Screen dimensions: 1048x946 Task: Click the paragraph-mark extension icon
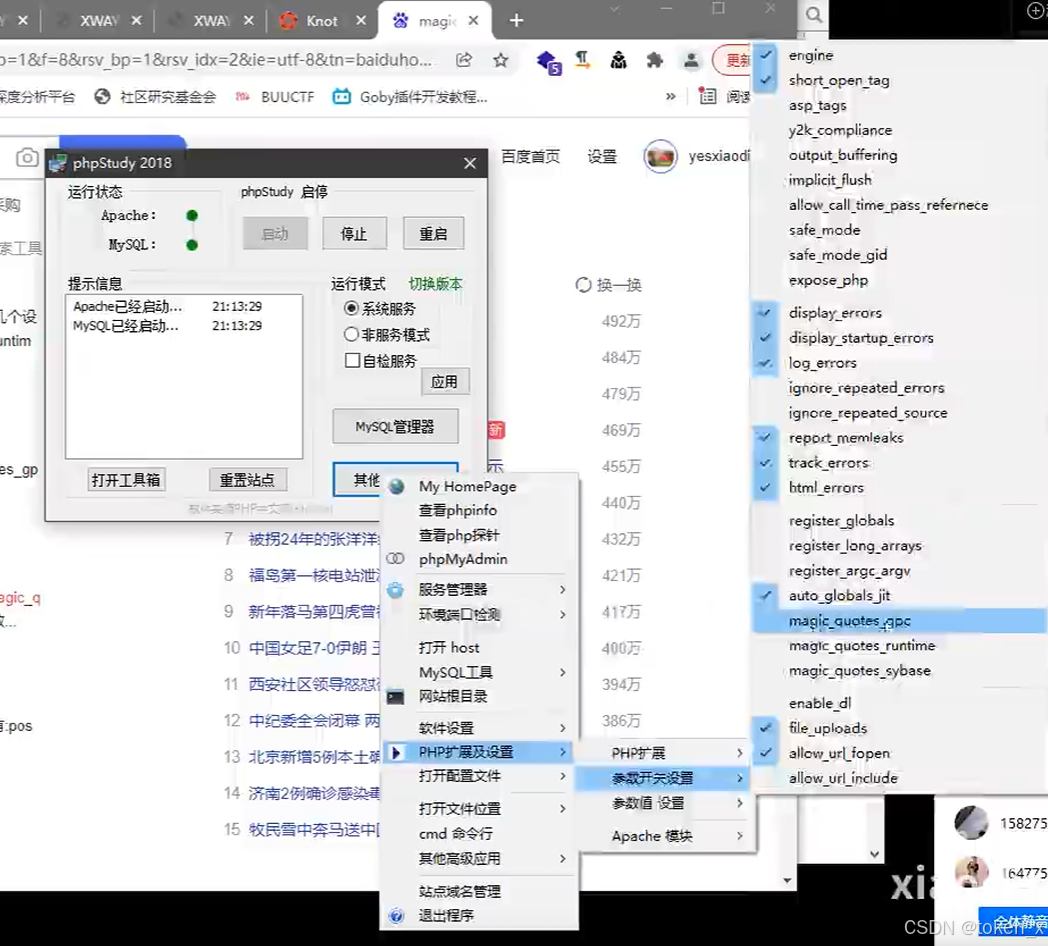(x=583, y=61)
